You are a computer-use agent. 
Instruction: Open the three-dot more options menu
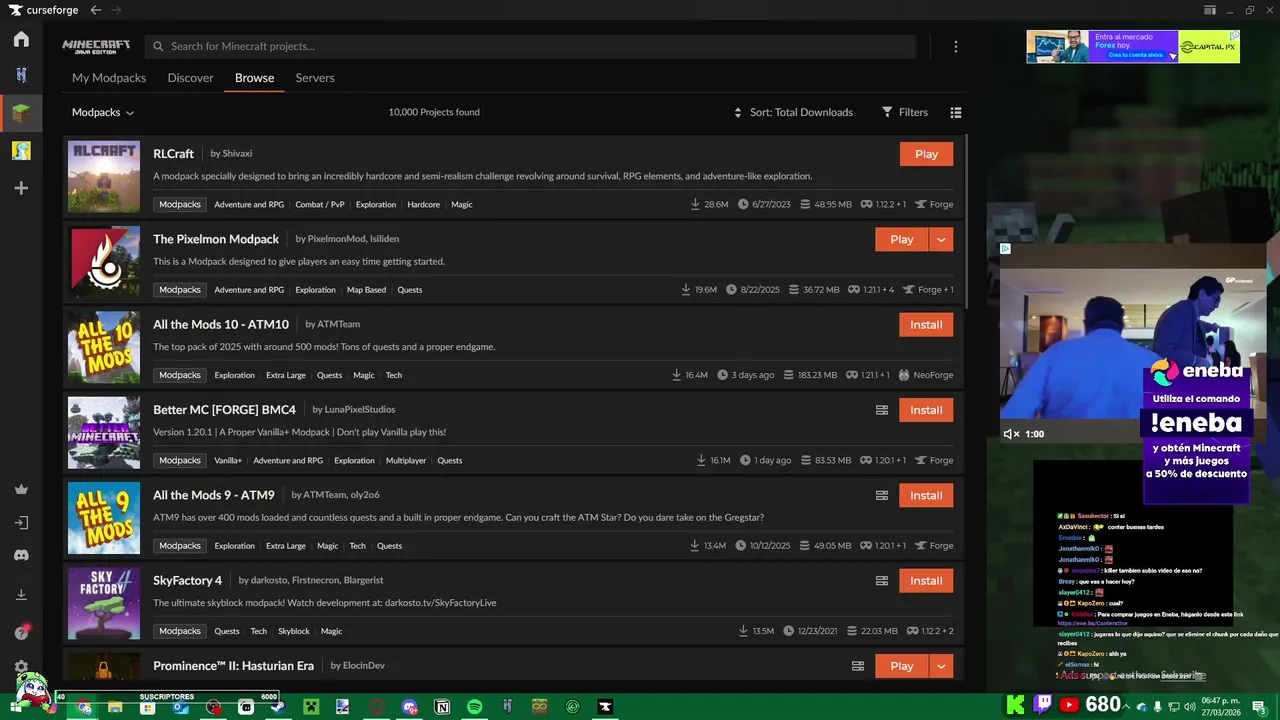point(955,46)
